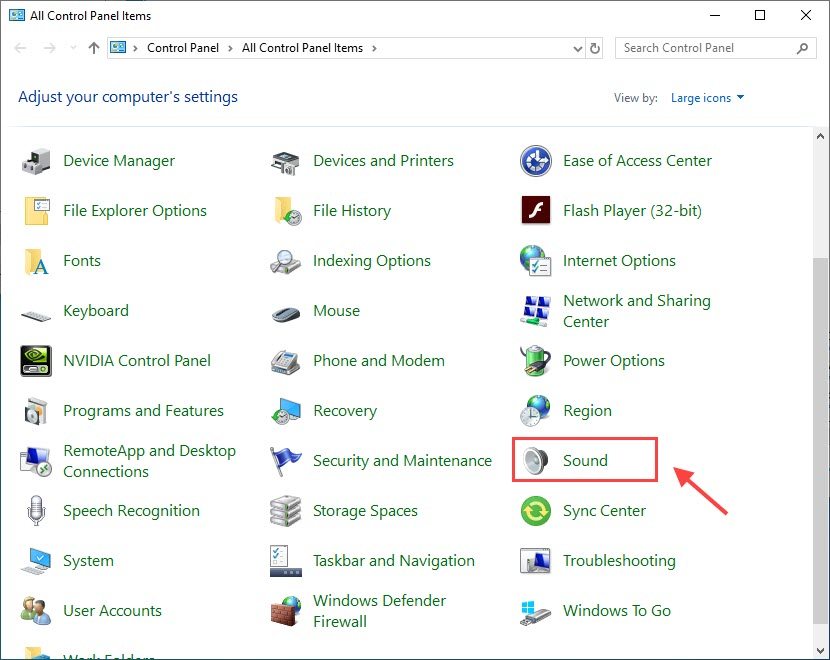Click the search magnifier icon

coord(802,48)
